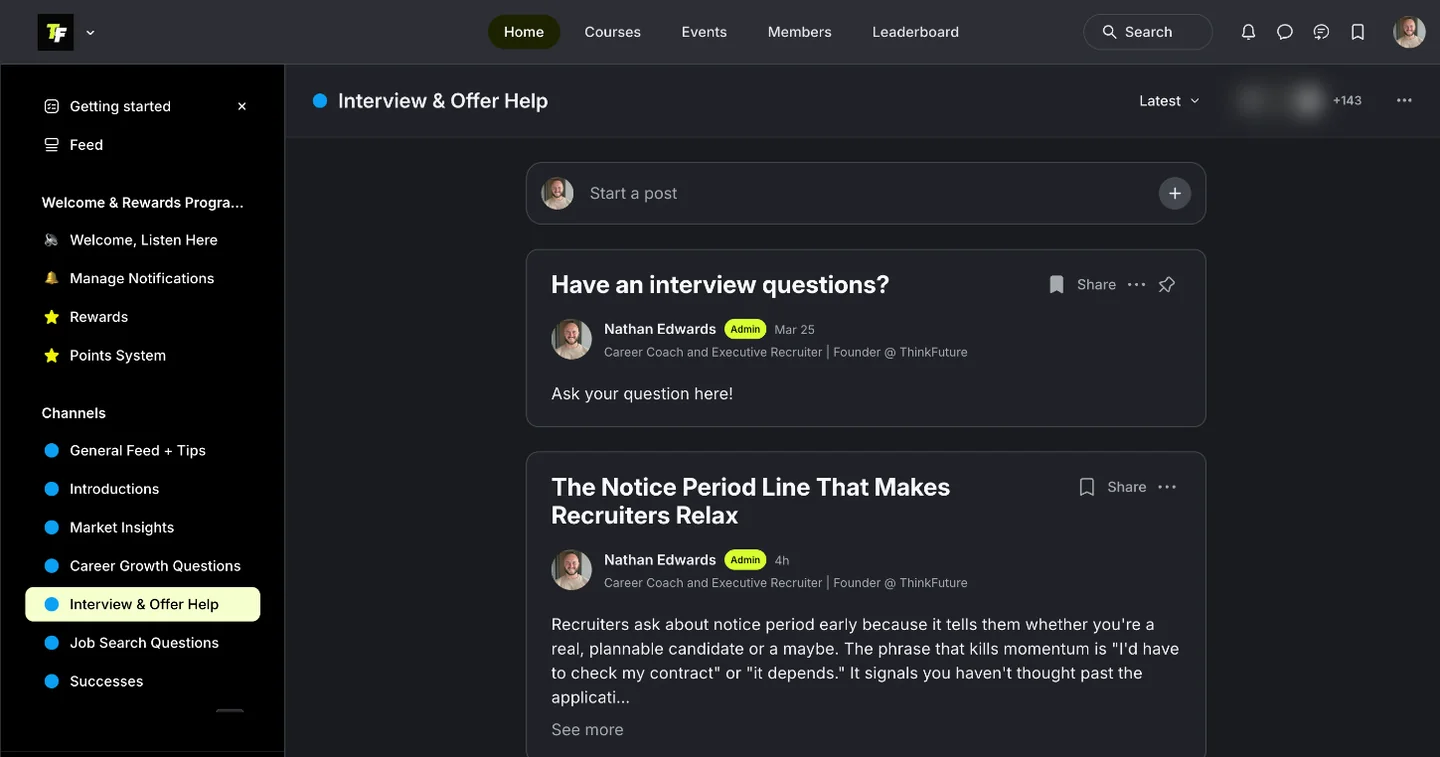This screenshot has height=757, width=1440.
Task: Click the 'Start a post' field
Action: click(866, 193)
